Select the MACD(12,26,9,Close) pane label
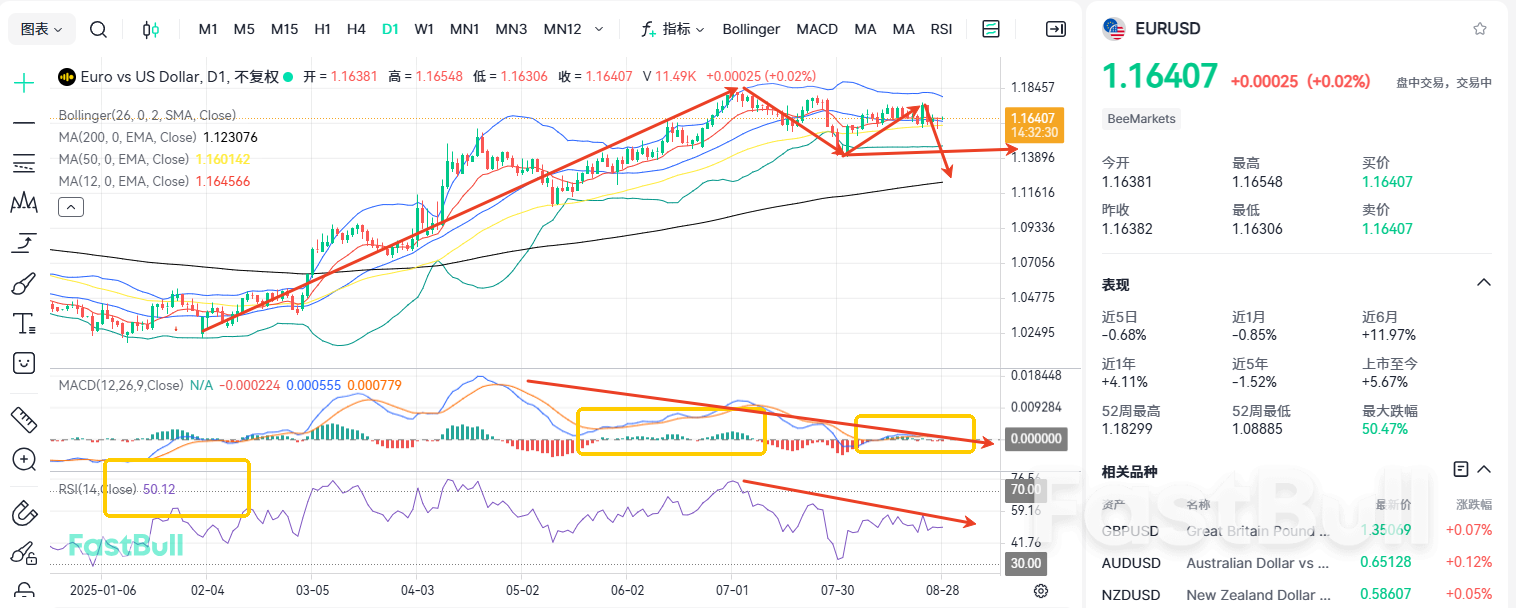The width and height of the screenshot is (1516, 608). pos(121,385)
